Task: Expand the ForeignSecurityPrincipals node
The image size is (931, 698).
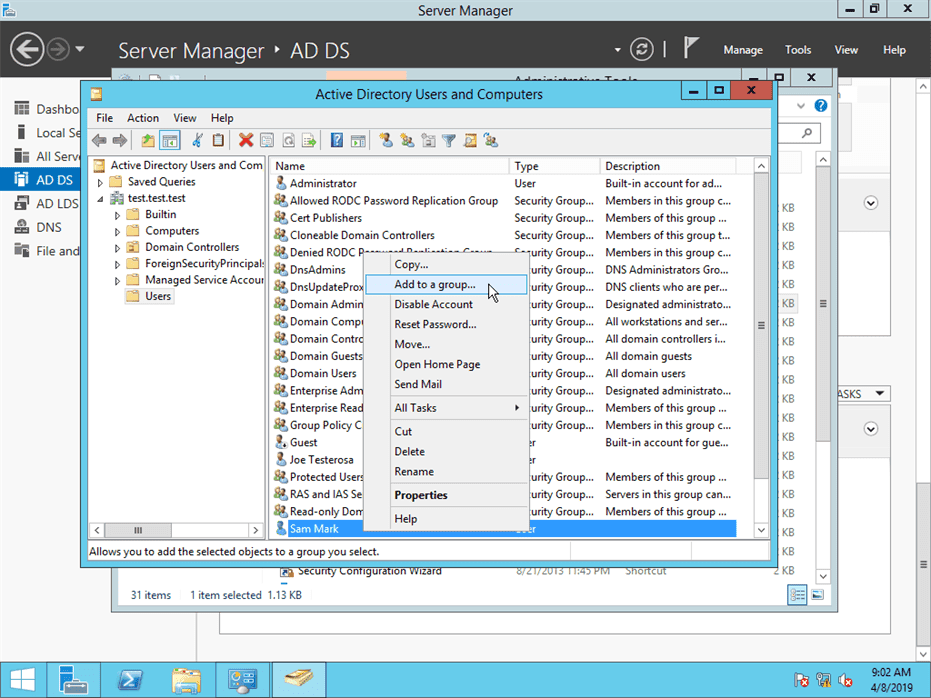Action: 117,264
